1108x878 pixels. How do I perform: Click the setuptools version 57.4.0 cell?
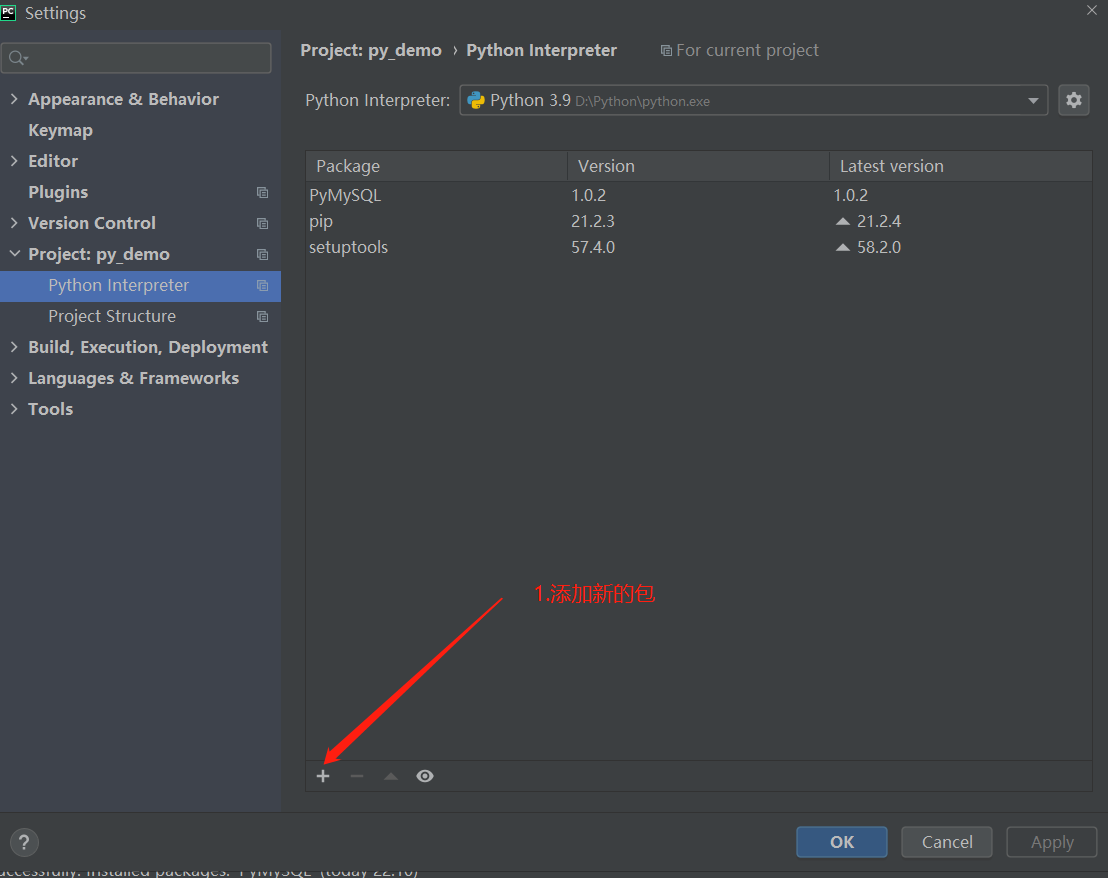[x=593, y=247]
